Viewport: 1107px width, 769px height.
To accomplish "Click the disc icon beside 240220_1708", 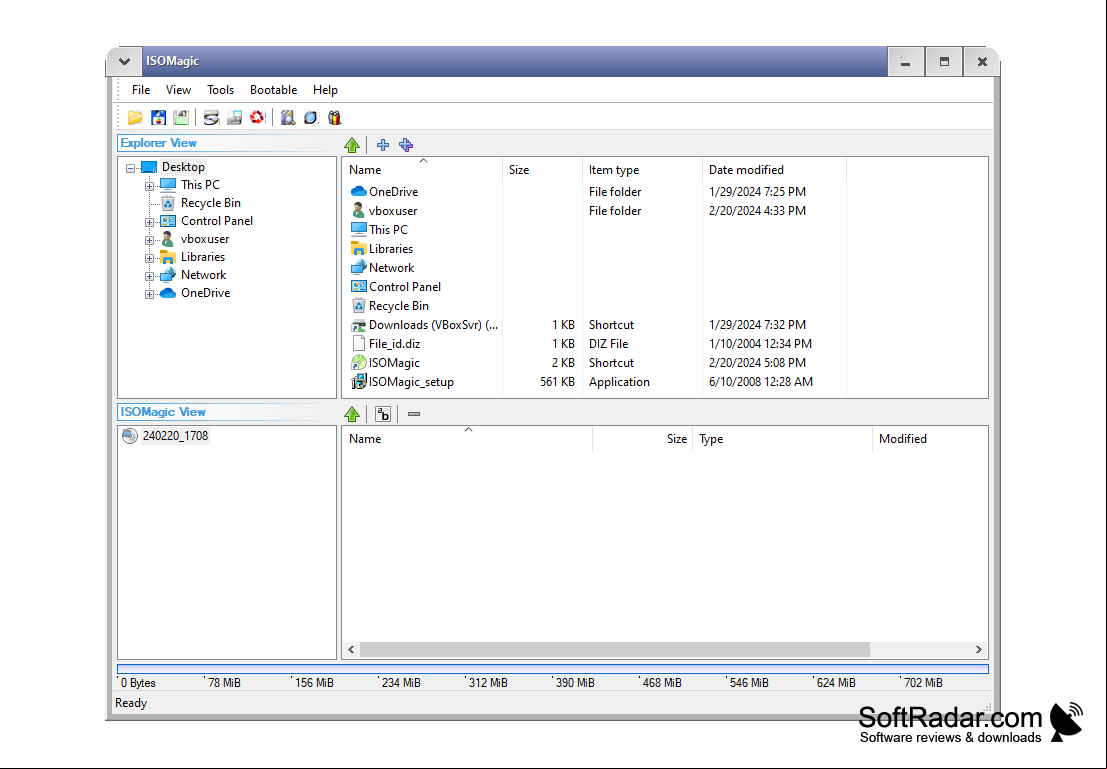I will tap(130, 436).
